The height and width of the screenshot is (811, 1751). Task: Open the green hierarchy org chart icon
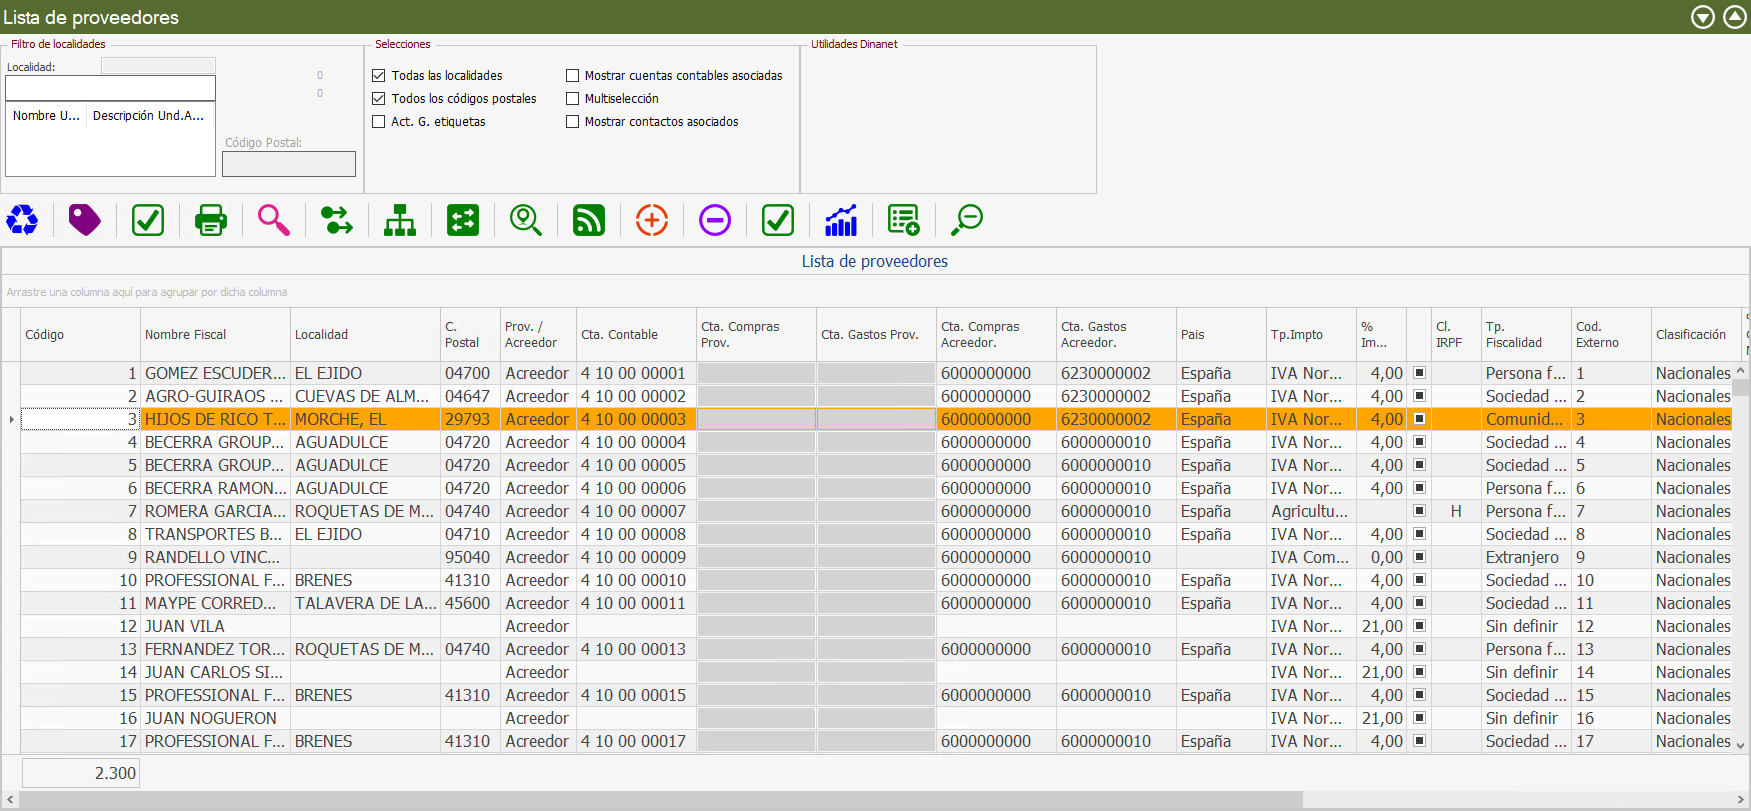[400, 220]
